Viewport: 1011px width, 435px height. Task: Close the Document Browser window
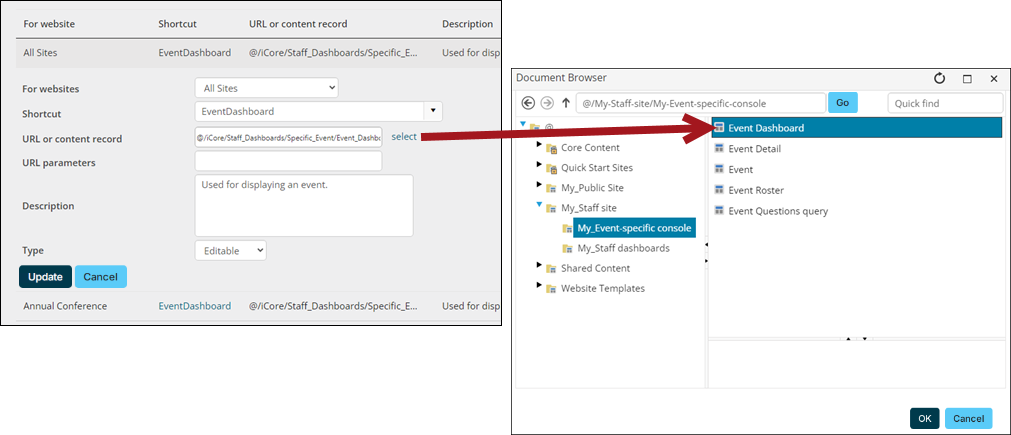994,79
